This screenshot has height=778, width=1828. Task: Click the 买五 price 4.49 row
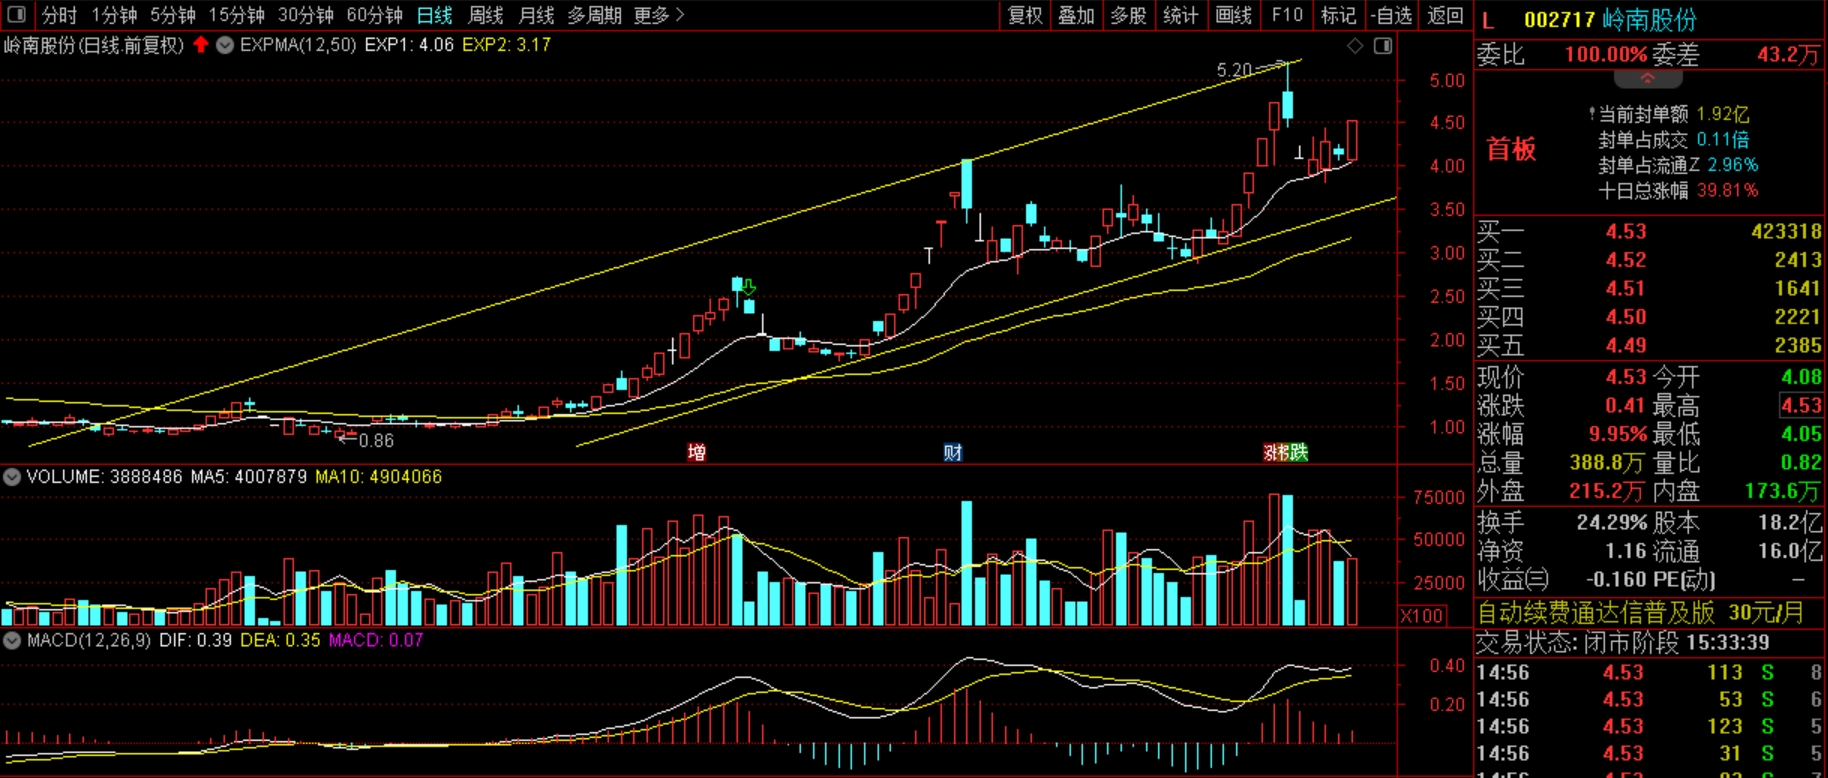tap(1650, 345)
